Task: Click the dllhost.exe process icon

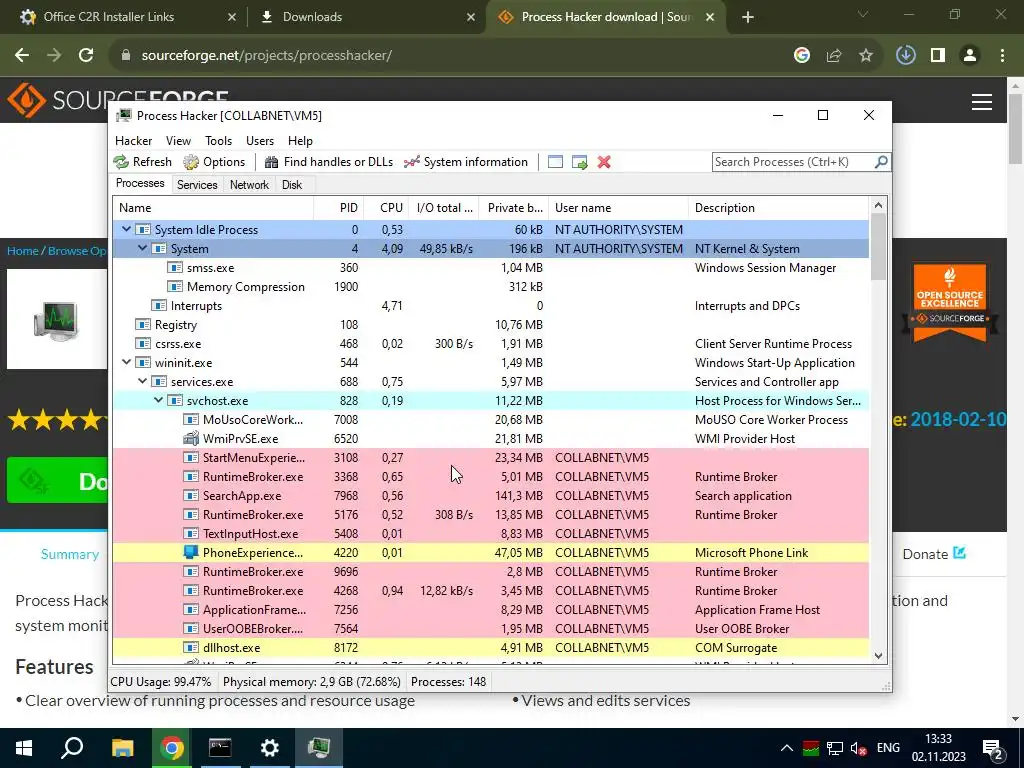Action: coord(191,648)
